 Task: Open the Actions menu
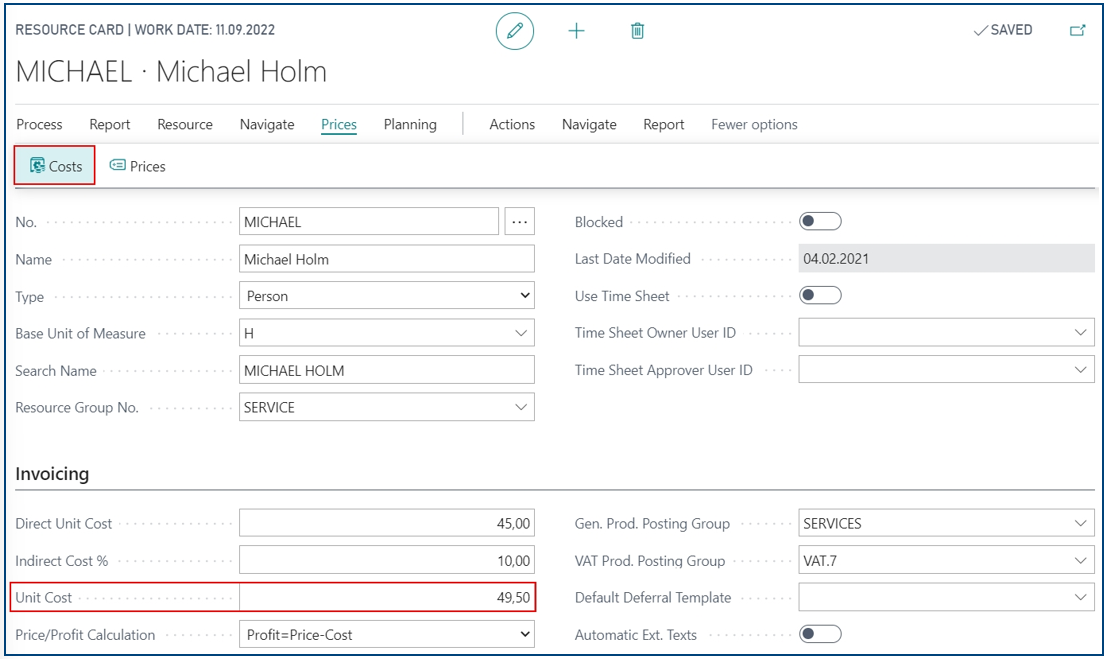click(x=512, y=124)
